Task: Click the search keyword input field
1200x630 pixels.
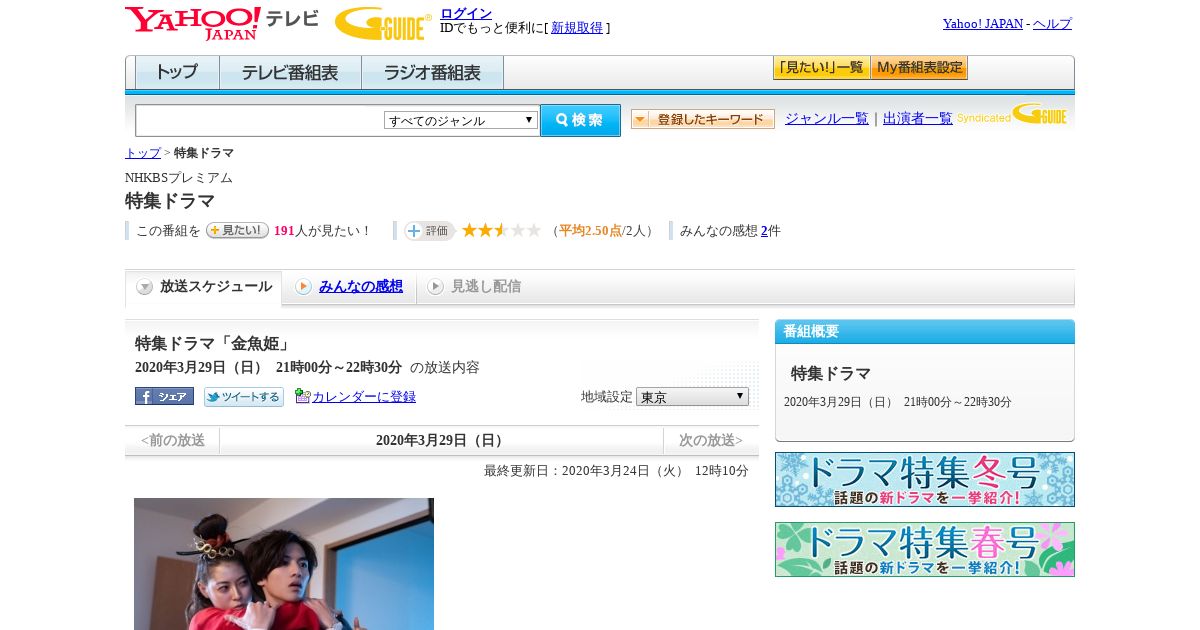Action: (260, 120)
